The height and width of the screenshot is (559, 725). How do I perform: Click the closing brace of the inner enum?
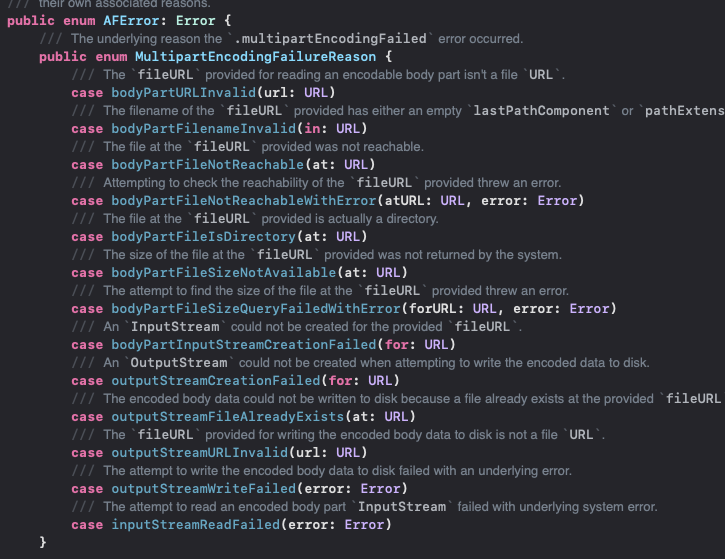click(43, 542)
